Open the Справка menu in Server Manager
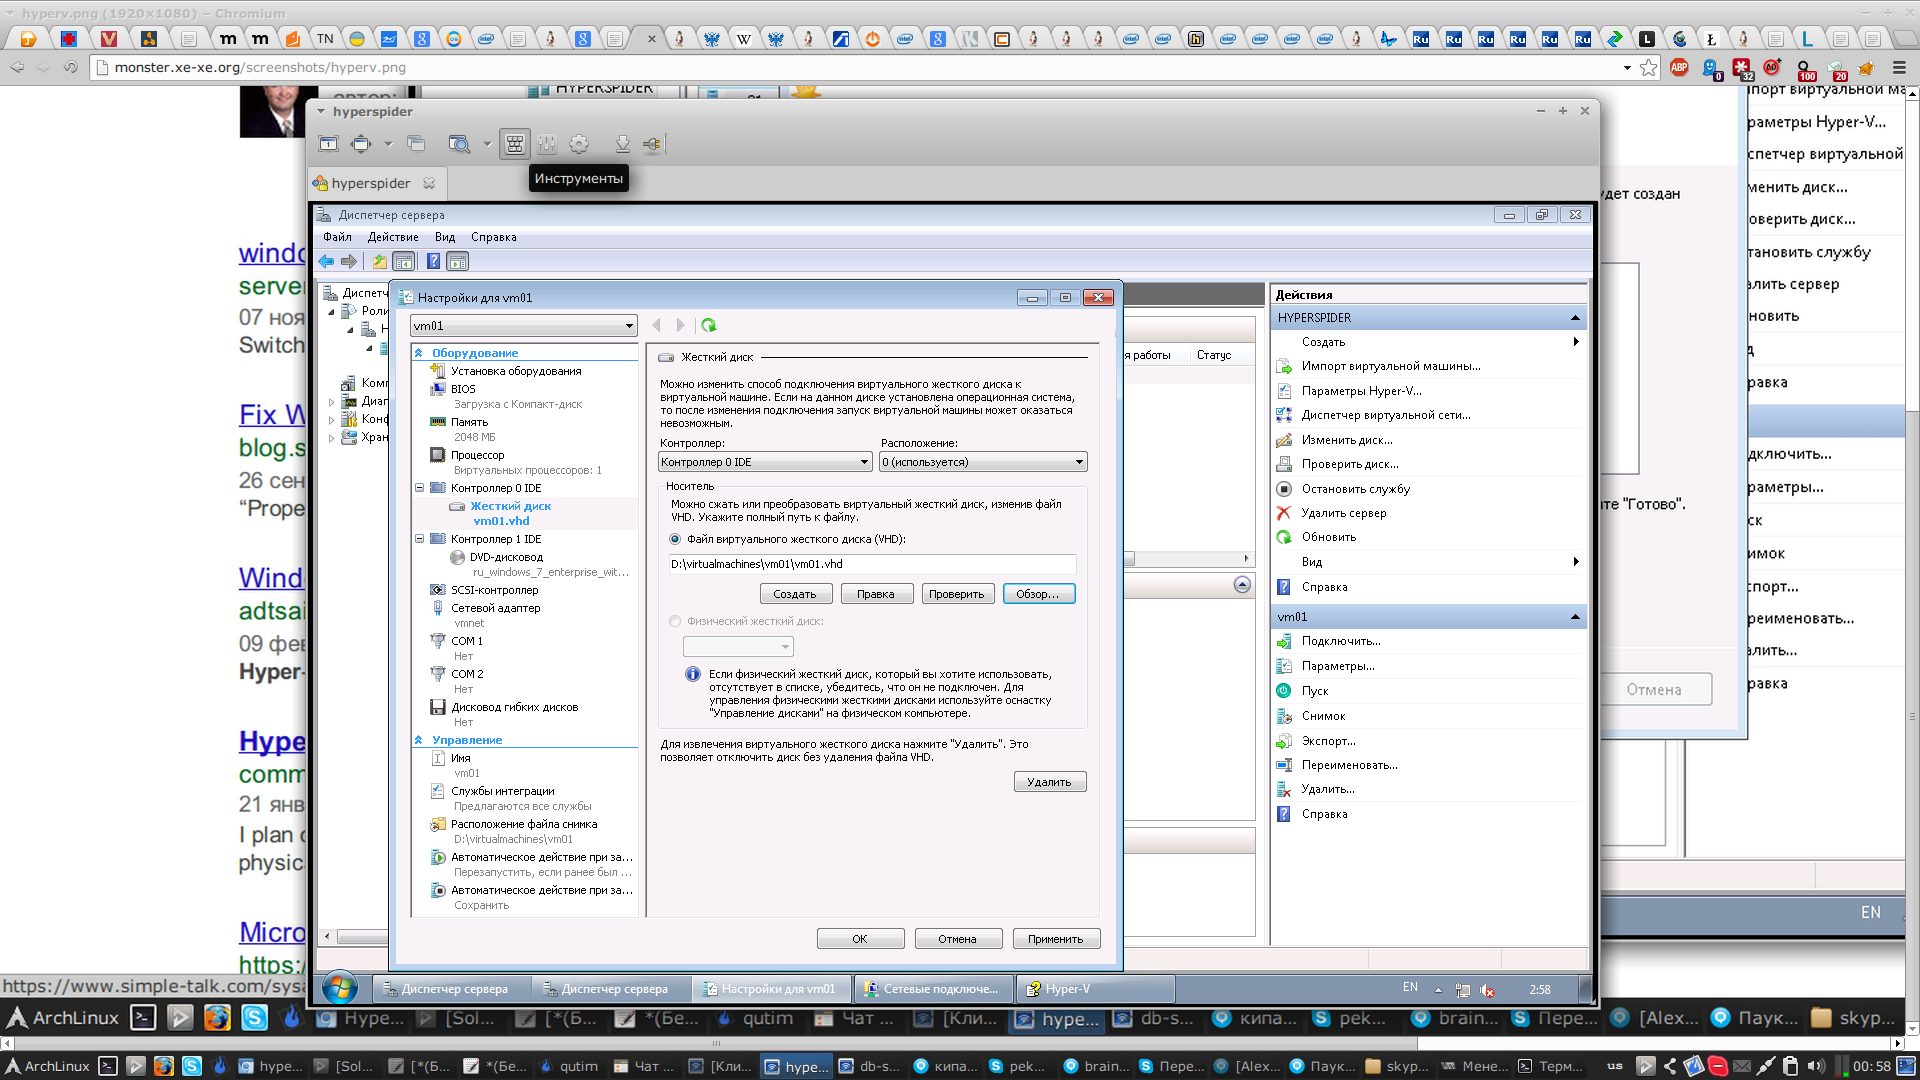 493,237
